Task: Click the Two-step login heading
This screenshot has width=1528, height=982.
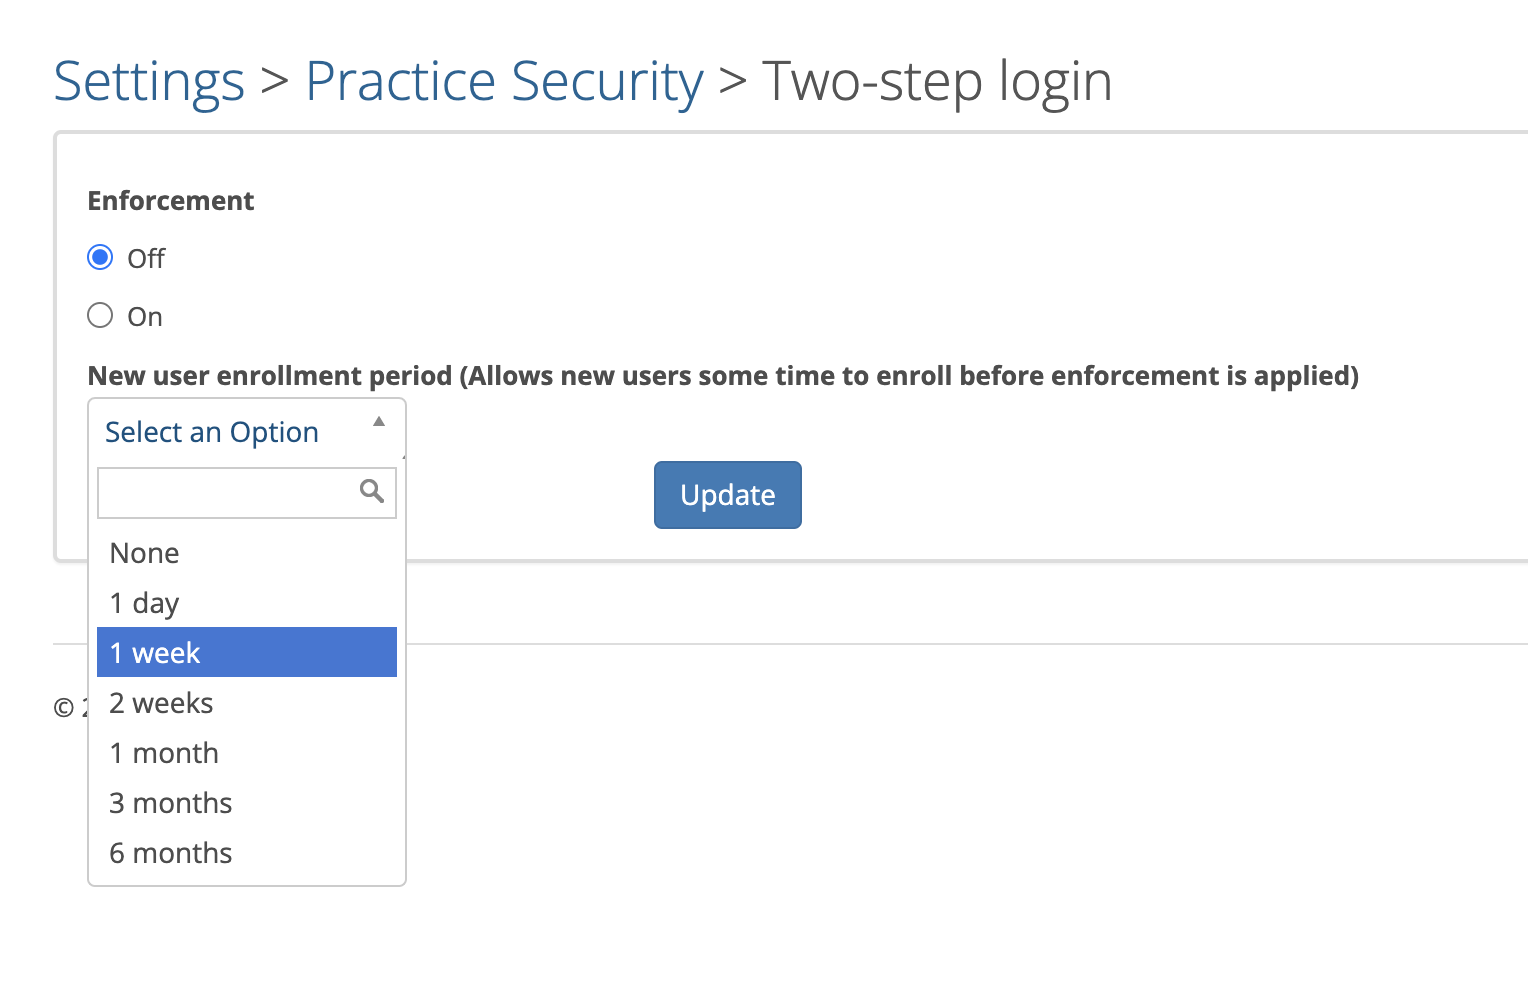Action: 937,81
